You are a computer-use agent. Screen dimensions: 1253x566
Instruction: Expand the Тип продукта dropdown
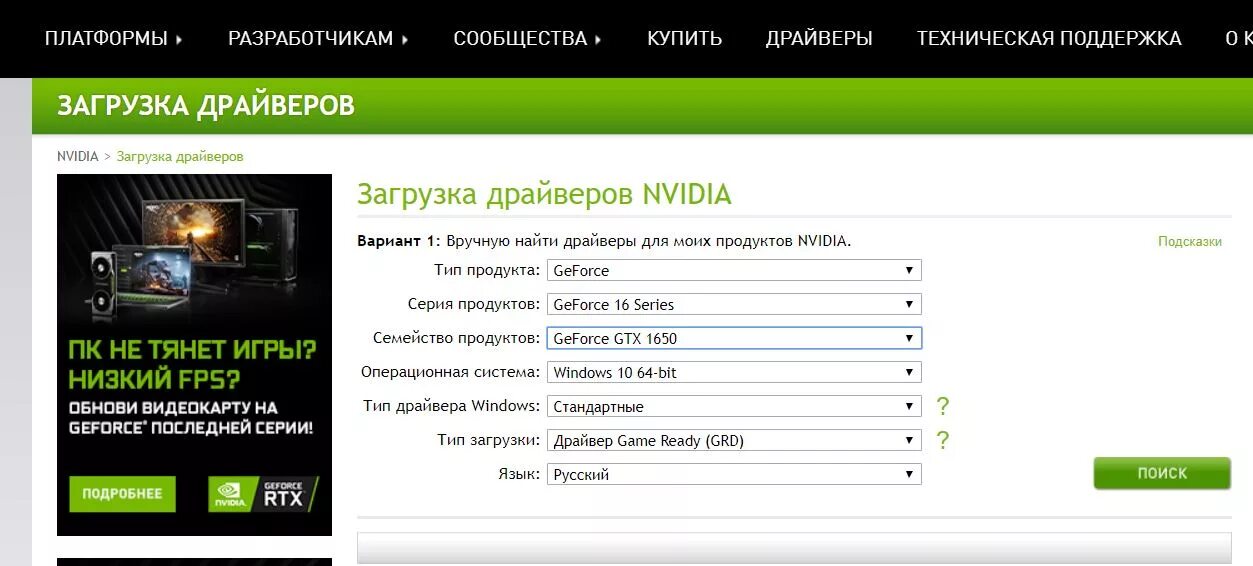tap(734, 270)
